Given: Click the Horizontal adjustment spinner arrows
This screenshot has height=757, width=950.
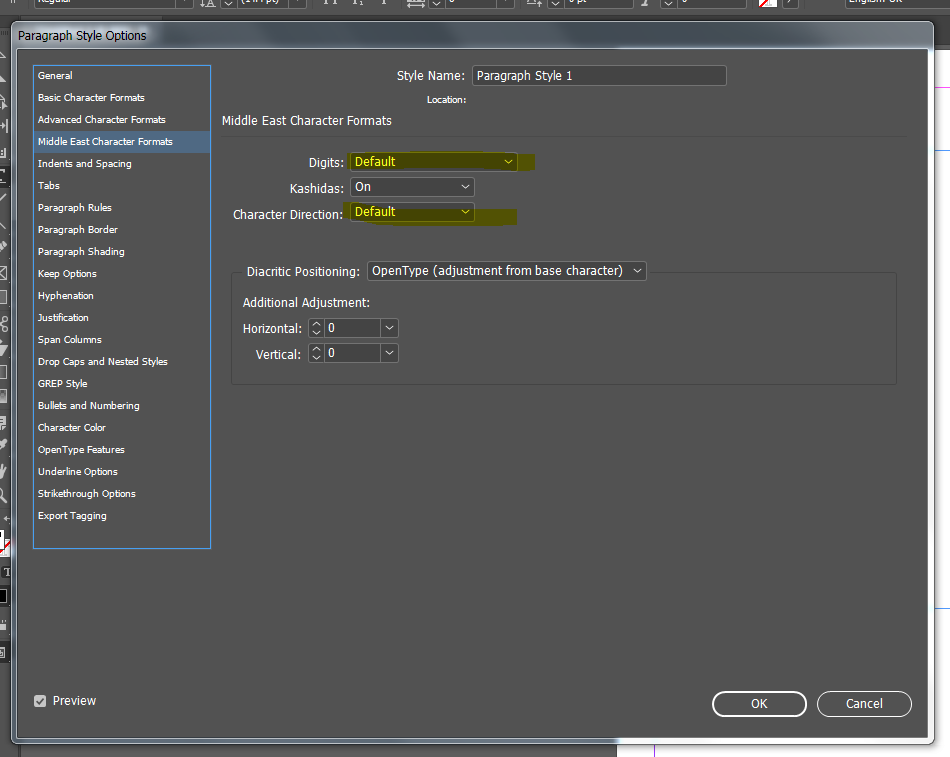Looking at the screenshot, I should [316, 328].
